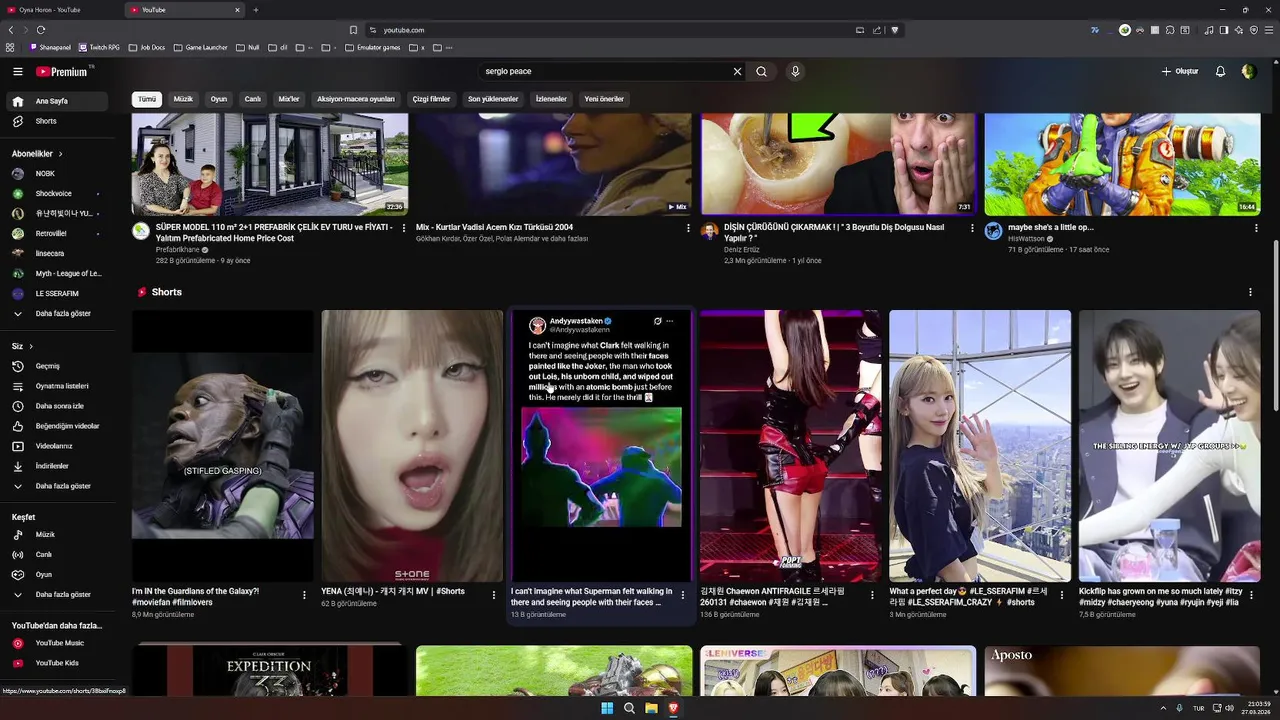The height and width of the screenshot is (720, 1280).
Task: Open the Emulator games bookmark folder
Action: pos(372,47)
